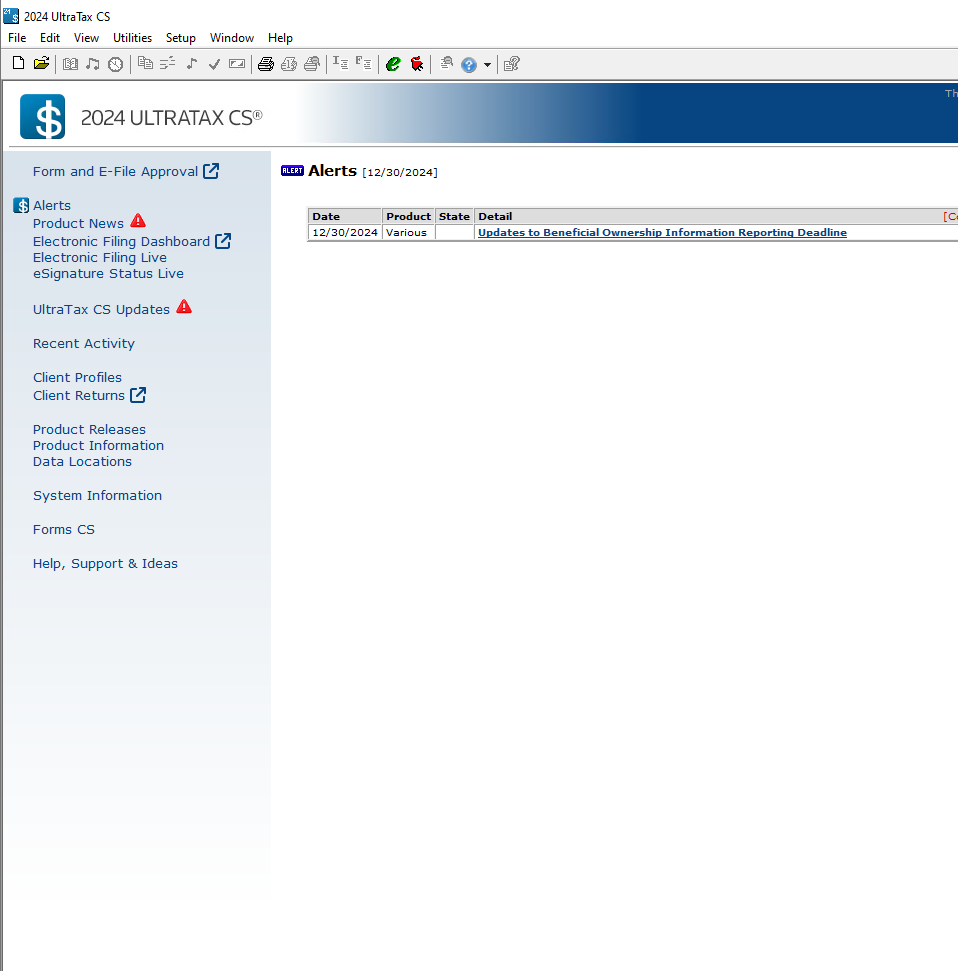Click the open book toolbar icon

(71, 64)
